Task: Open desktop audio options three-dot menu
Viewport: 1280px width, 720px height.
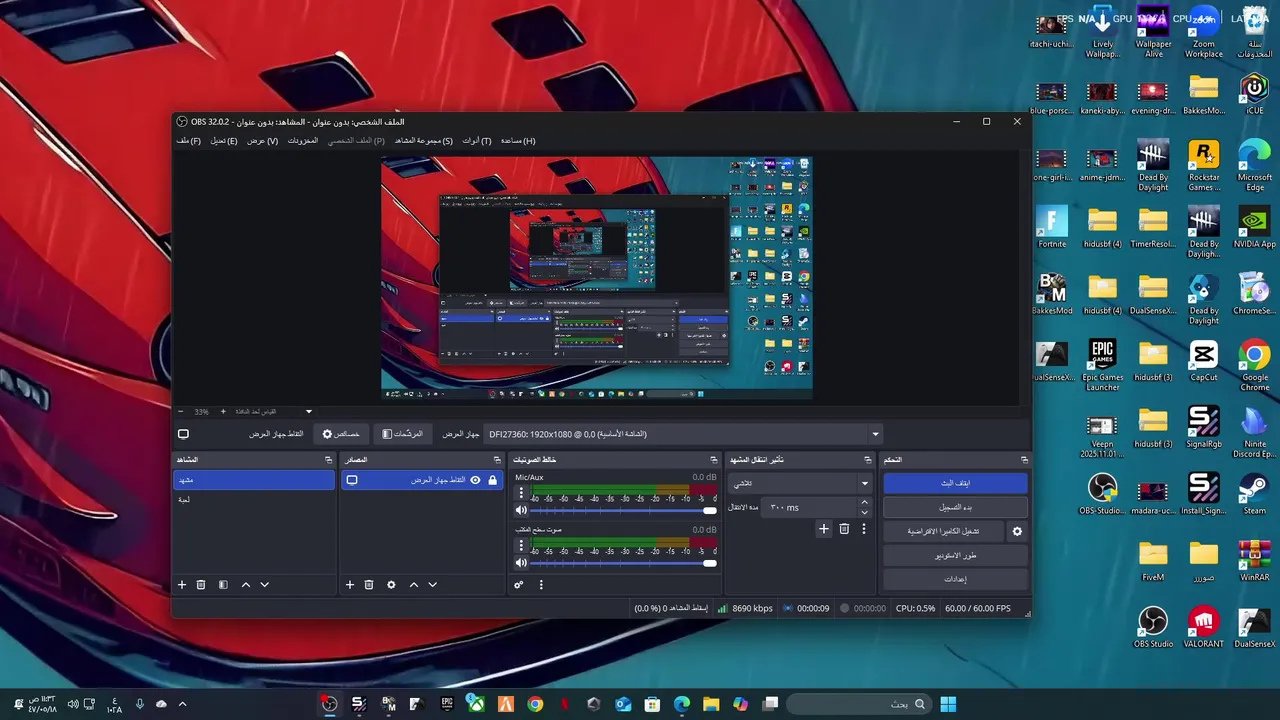Action: (521, 546)
